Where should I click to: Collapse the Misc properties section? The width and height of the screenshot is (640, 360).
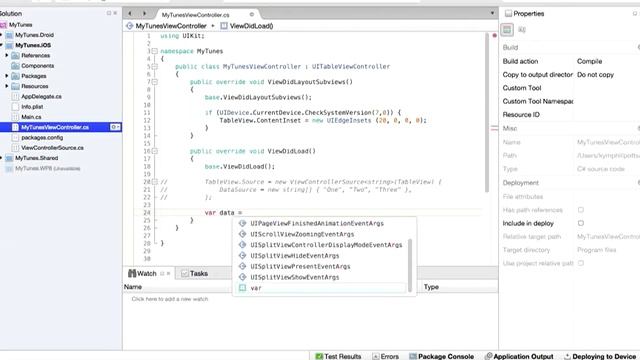click(x=638, y=128)
